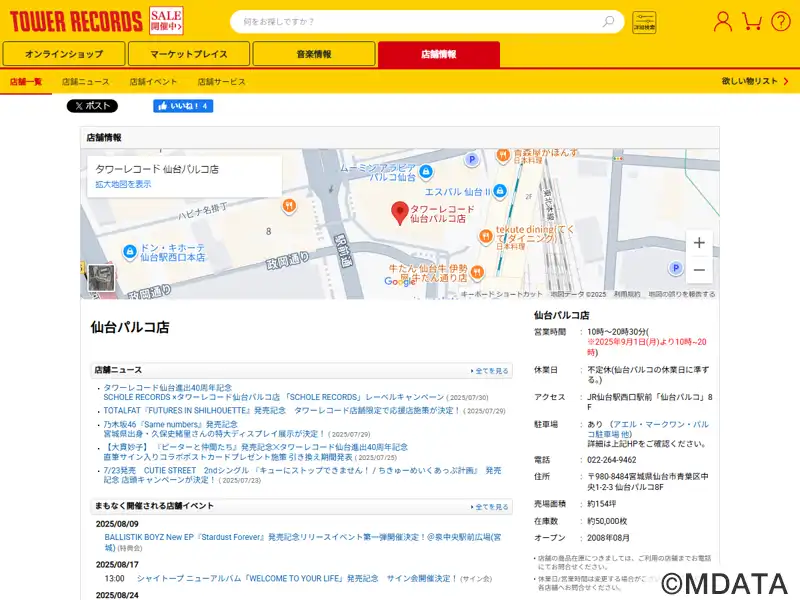The width and height of the screenshot is (800, 600).
Task: Click the 約154坪 floor area value
Action: click(602, 504)
